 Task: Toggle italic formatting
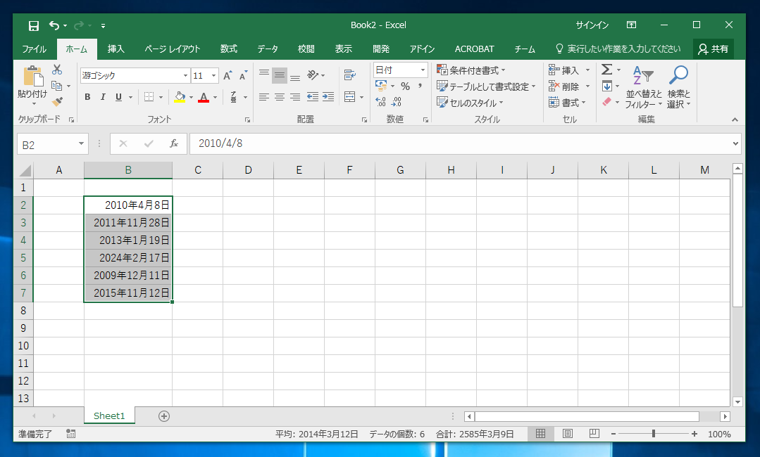click(x=103, y=97)
